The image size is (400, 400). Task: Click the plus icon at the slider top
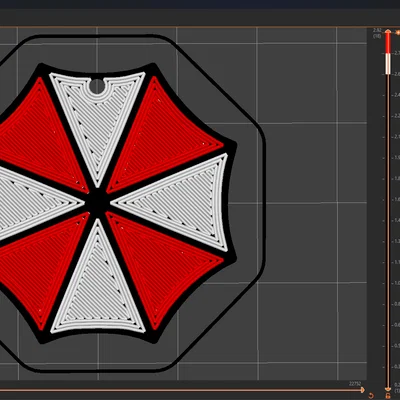pos(397,32)
